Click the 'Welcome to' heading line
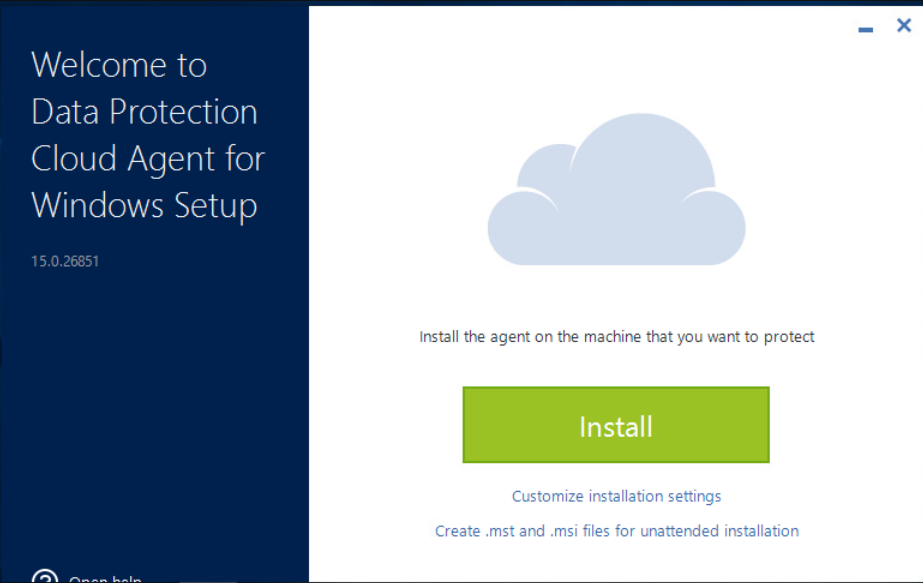 pos(119,65)
